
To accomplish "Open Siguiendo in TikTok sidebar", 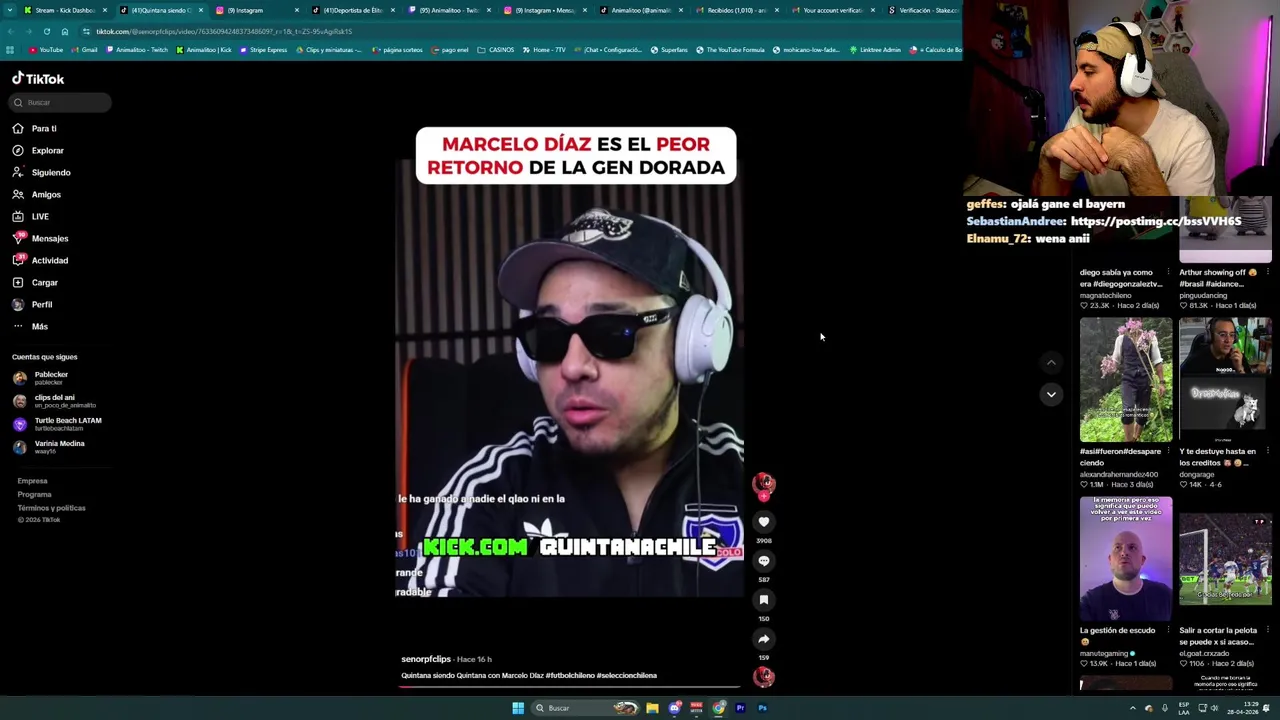I will pos(41,172).
